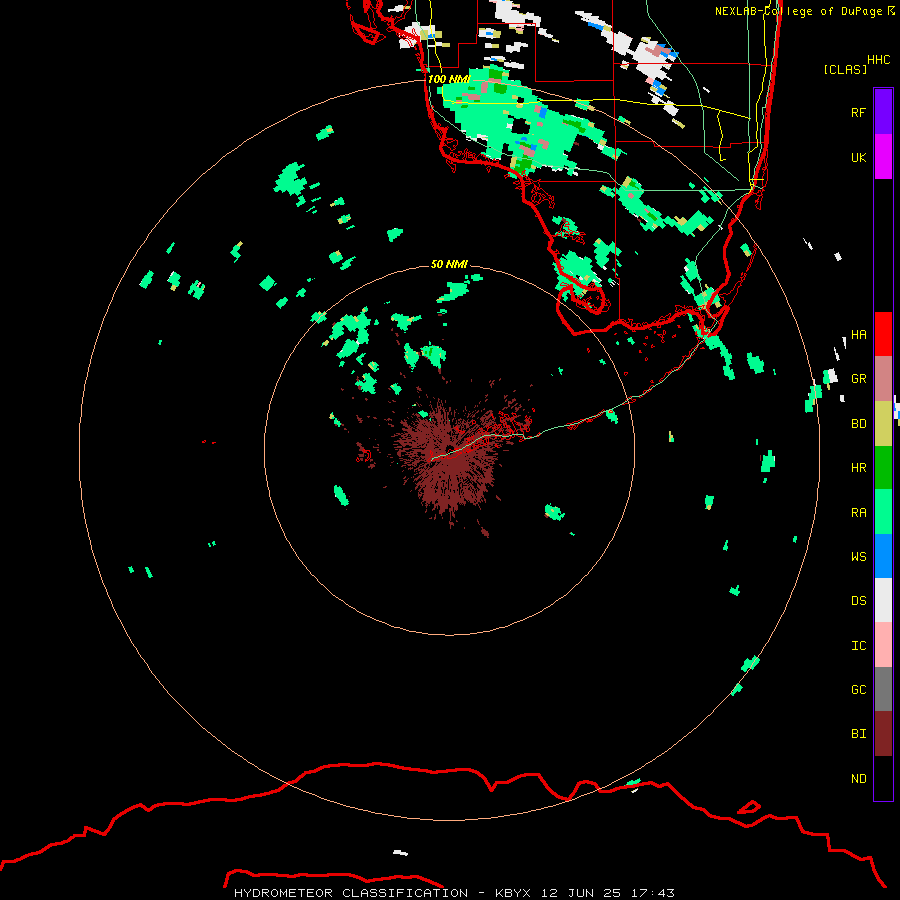Select the GR legend label
The image size is (900, 900).
point(858,379)
